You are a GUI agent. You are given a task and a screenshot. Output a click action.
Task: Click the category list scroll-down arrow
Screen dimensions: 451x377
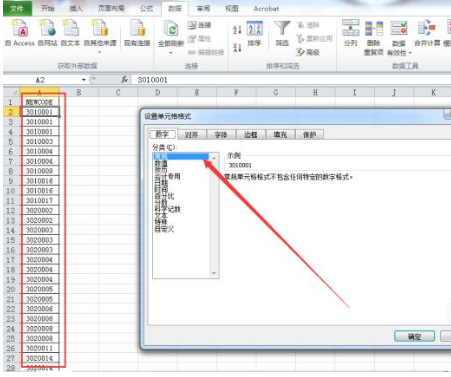[x=214, y=273]
